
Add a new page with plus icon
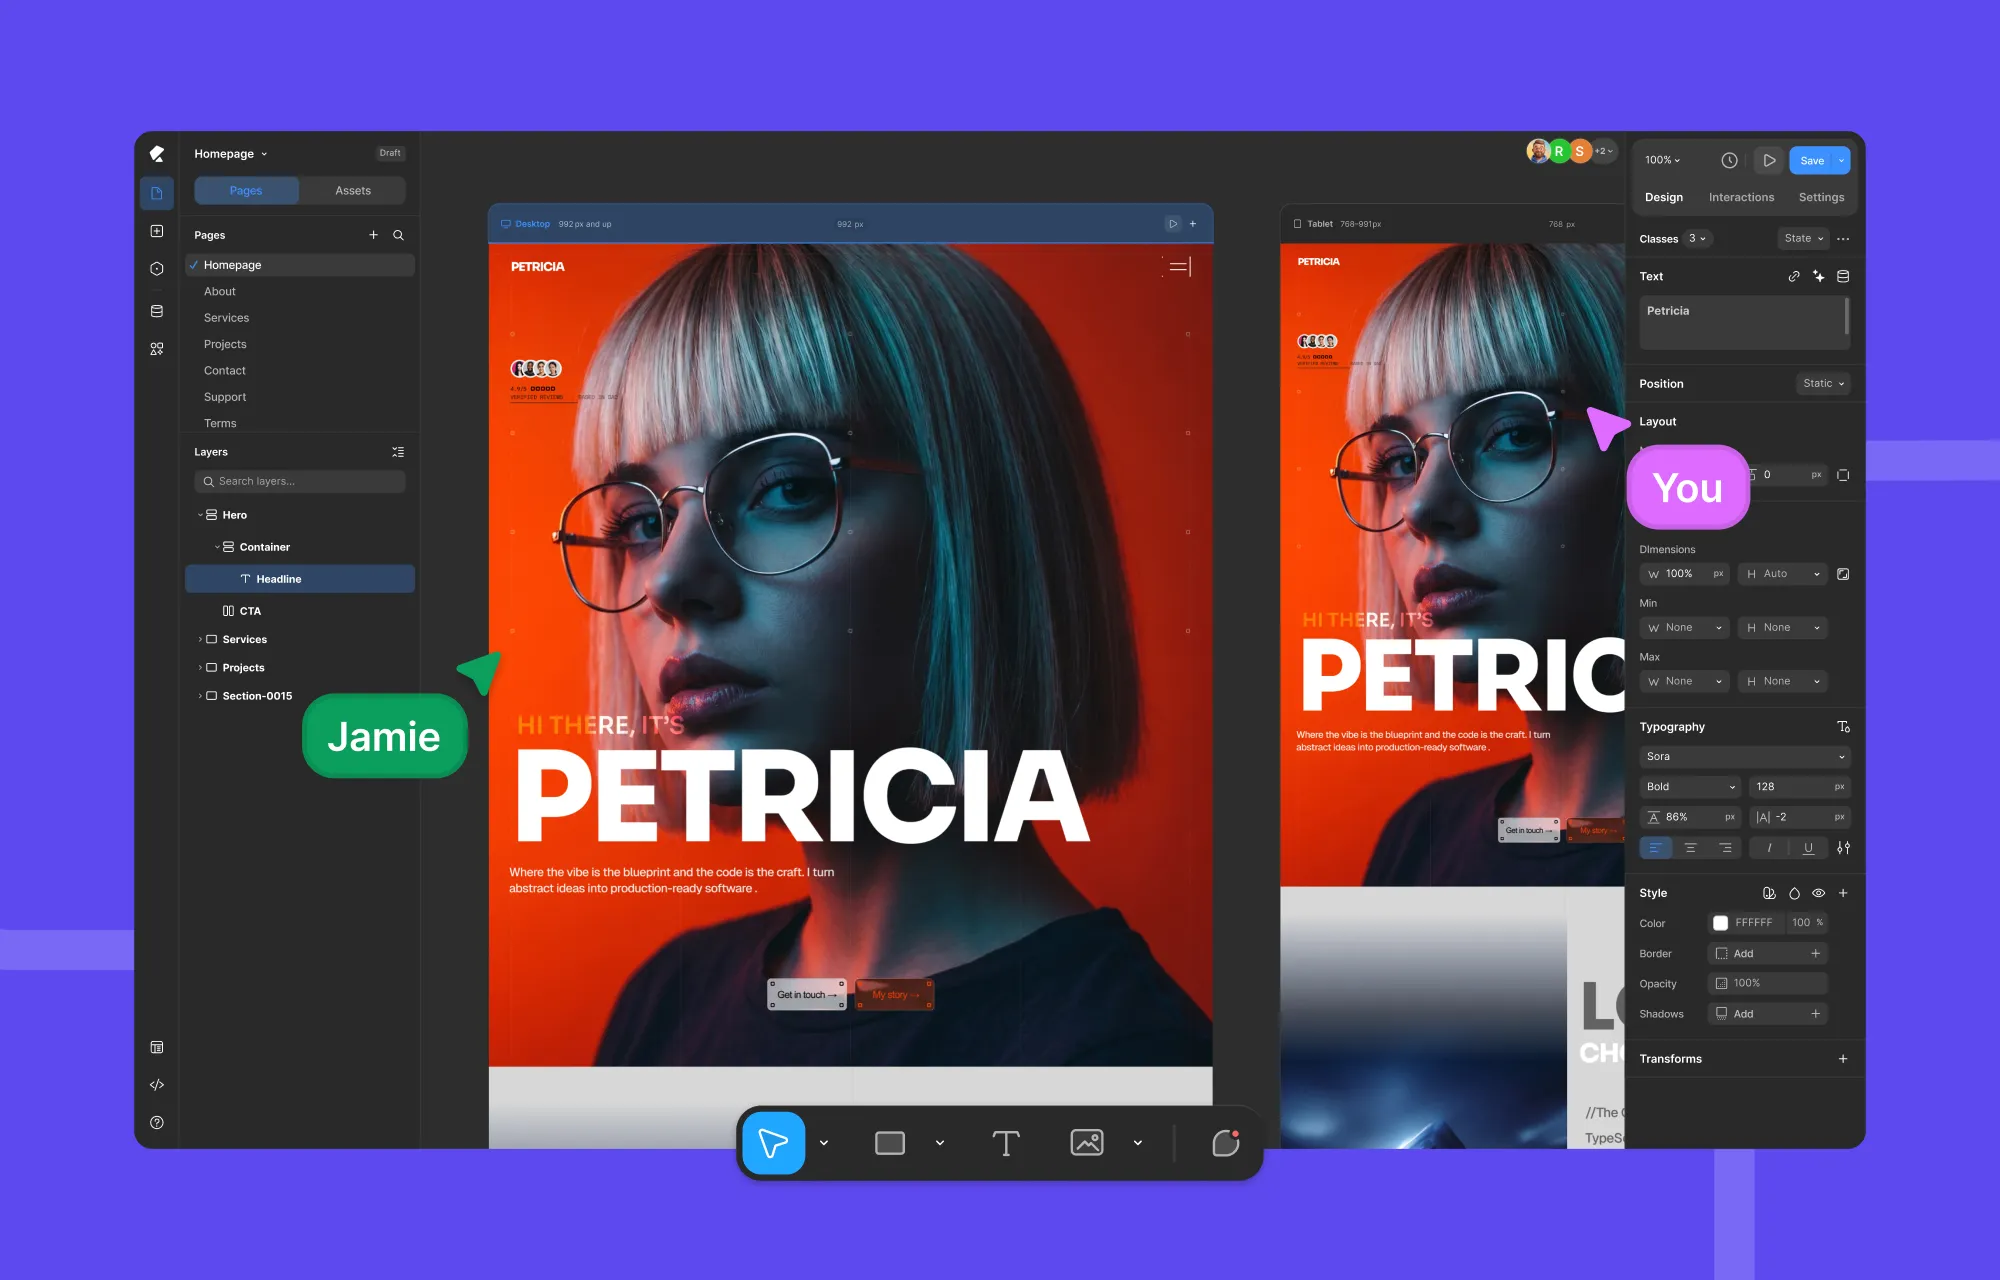point(373,235)
